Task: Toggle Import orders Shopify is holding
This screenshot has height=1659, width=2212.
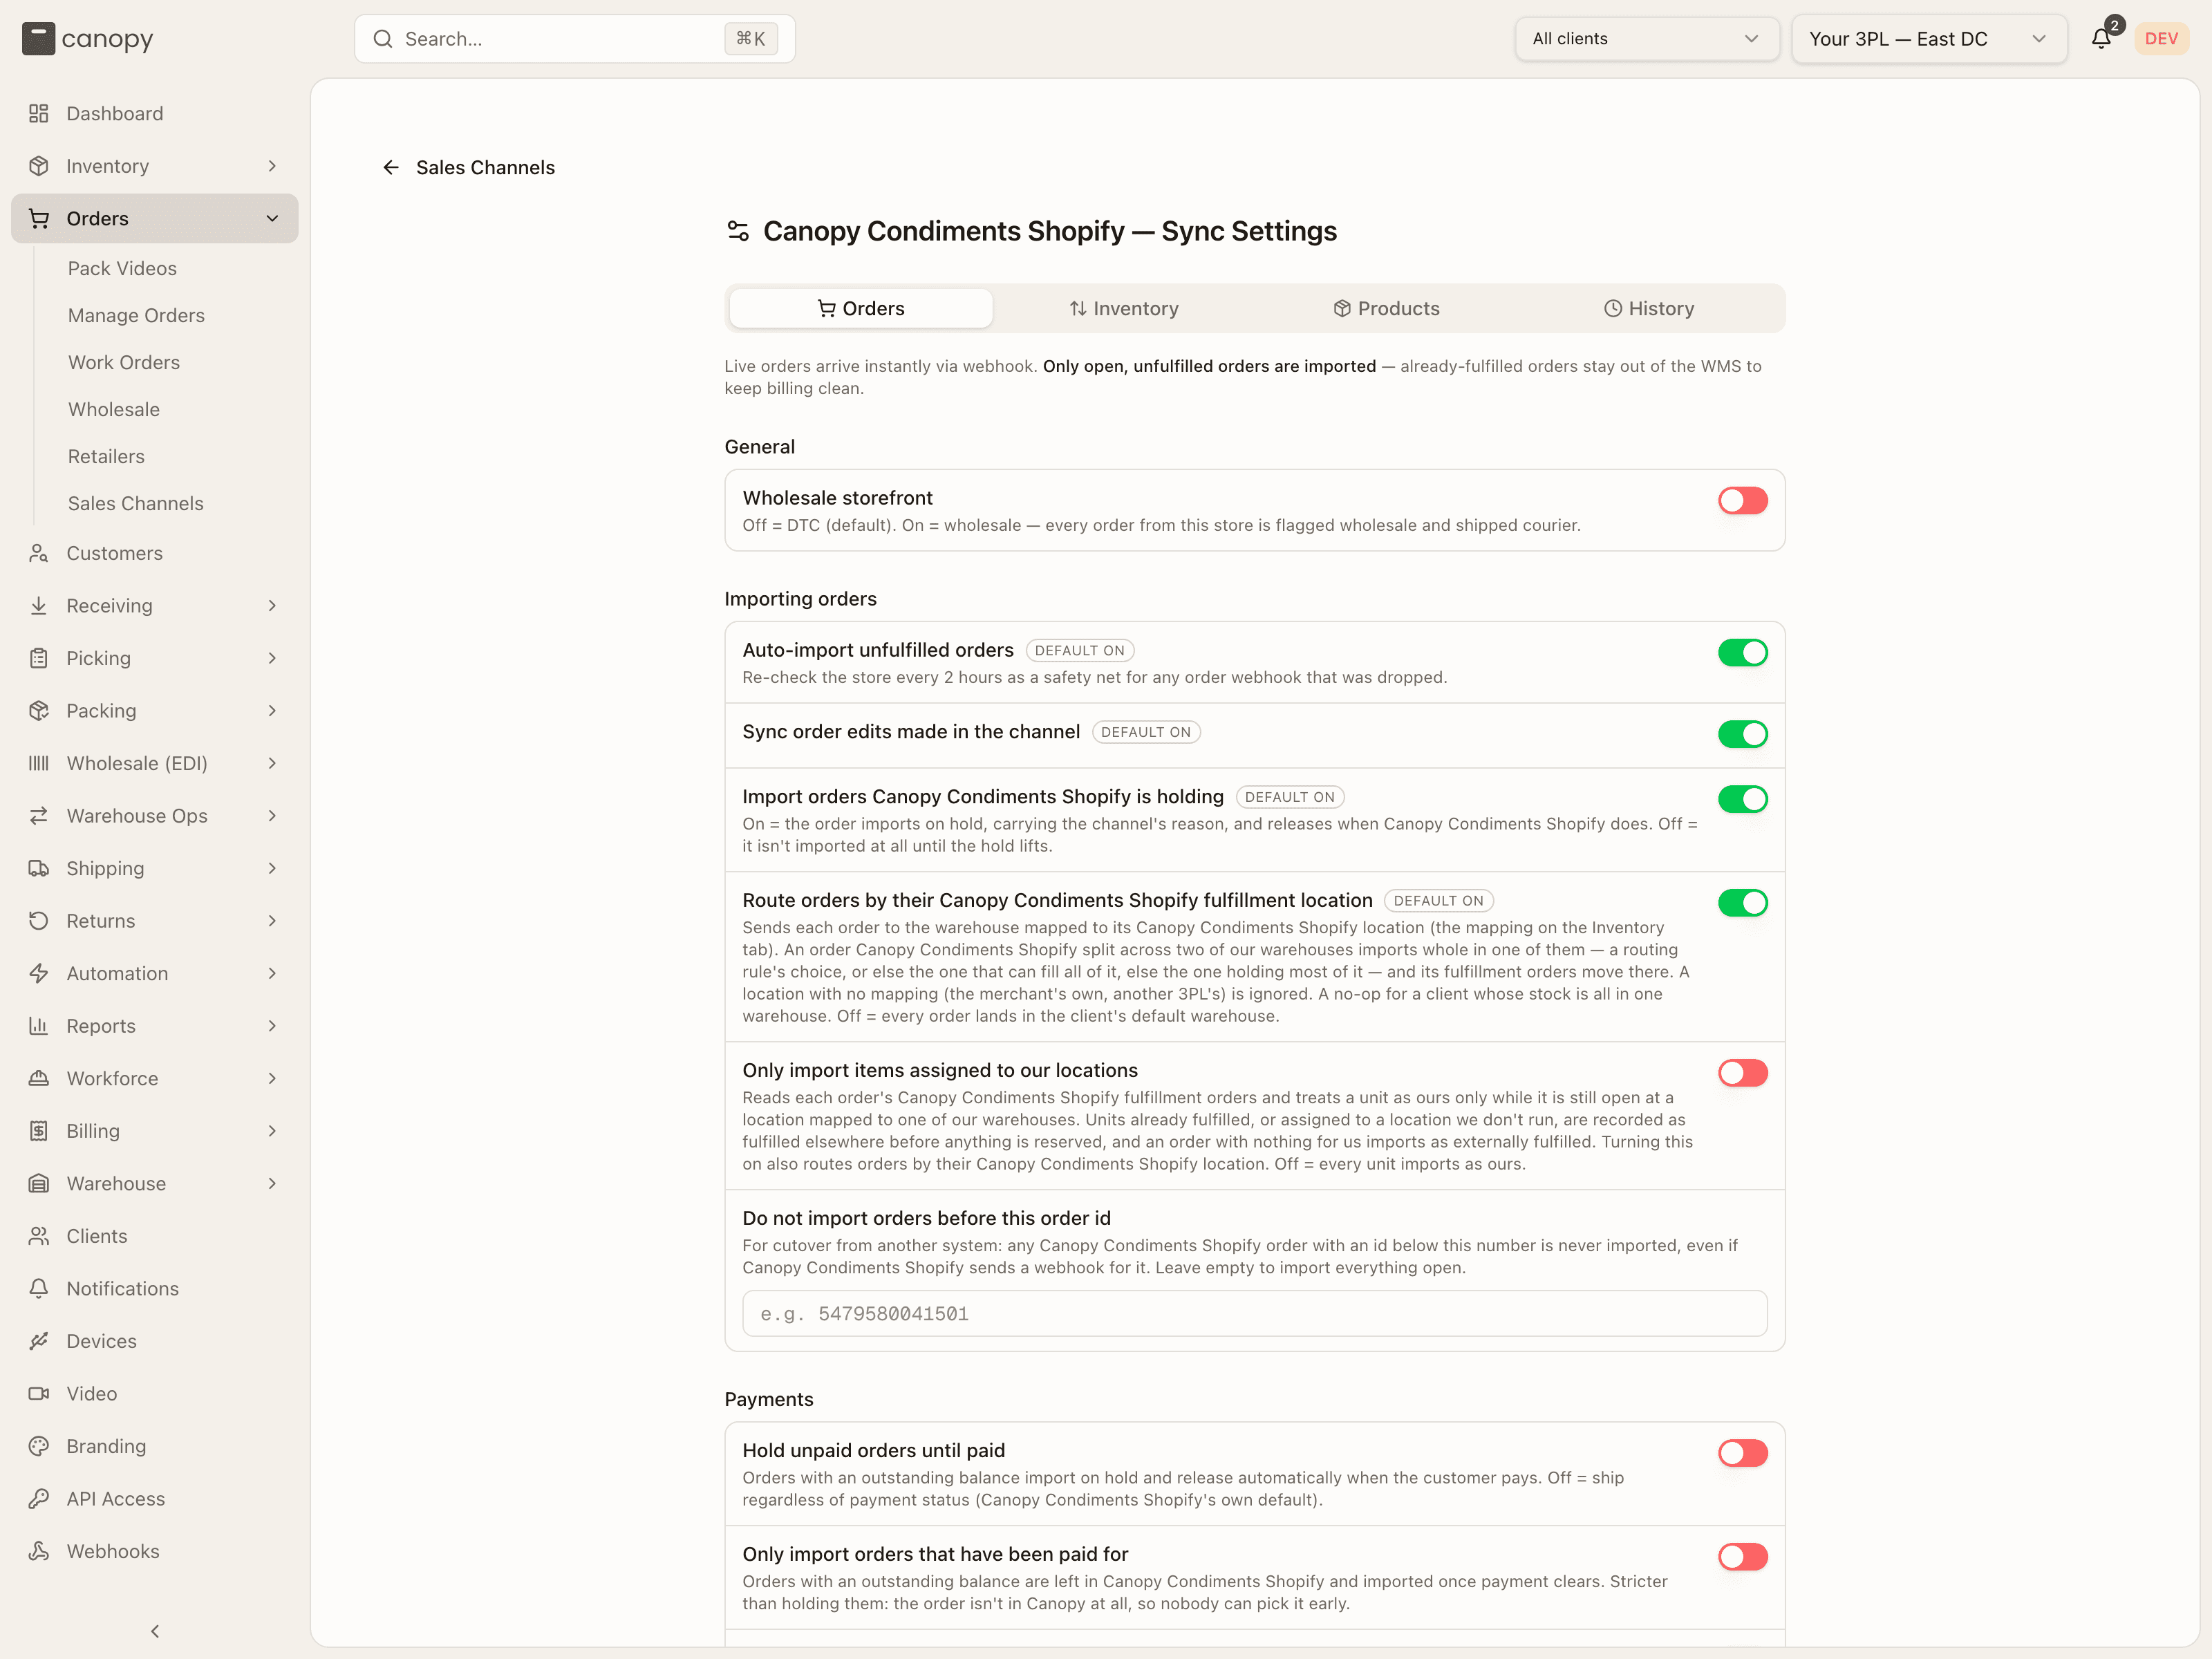Action: point(1742,799)
